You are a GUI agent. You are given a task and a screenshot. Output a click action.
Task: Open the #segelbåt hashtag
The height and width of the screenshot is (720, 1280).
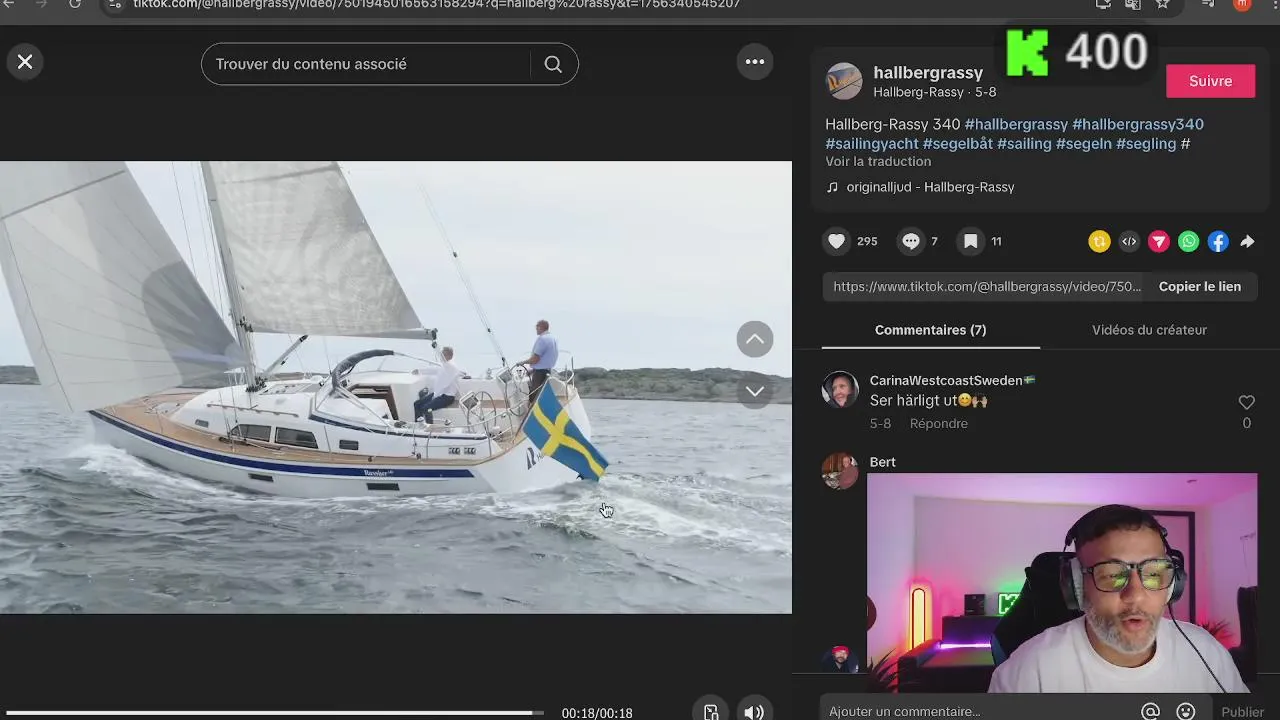click(958, 144)
